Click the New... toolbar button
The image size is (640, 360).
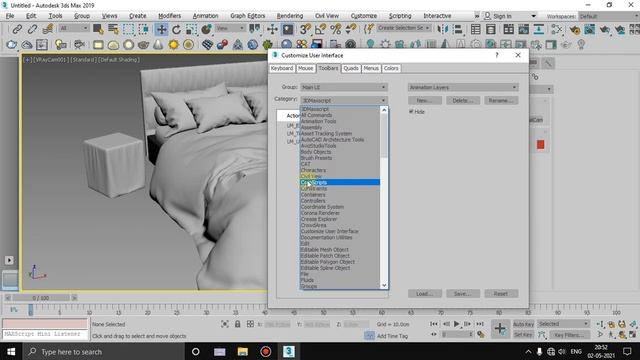pos(424,100)
